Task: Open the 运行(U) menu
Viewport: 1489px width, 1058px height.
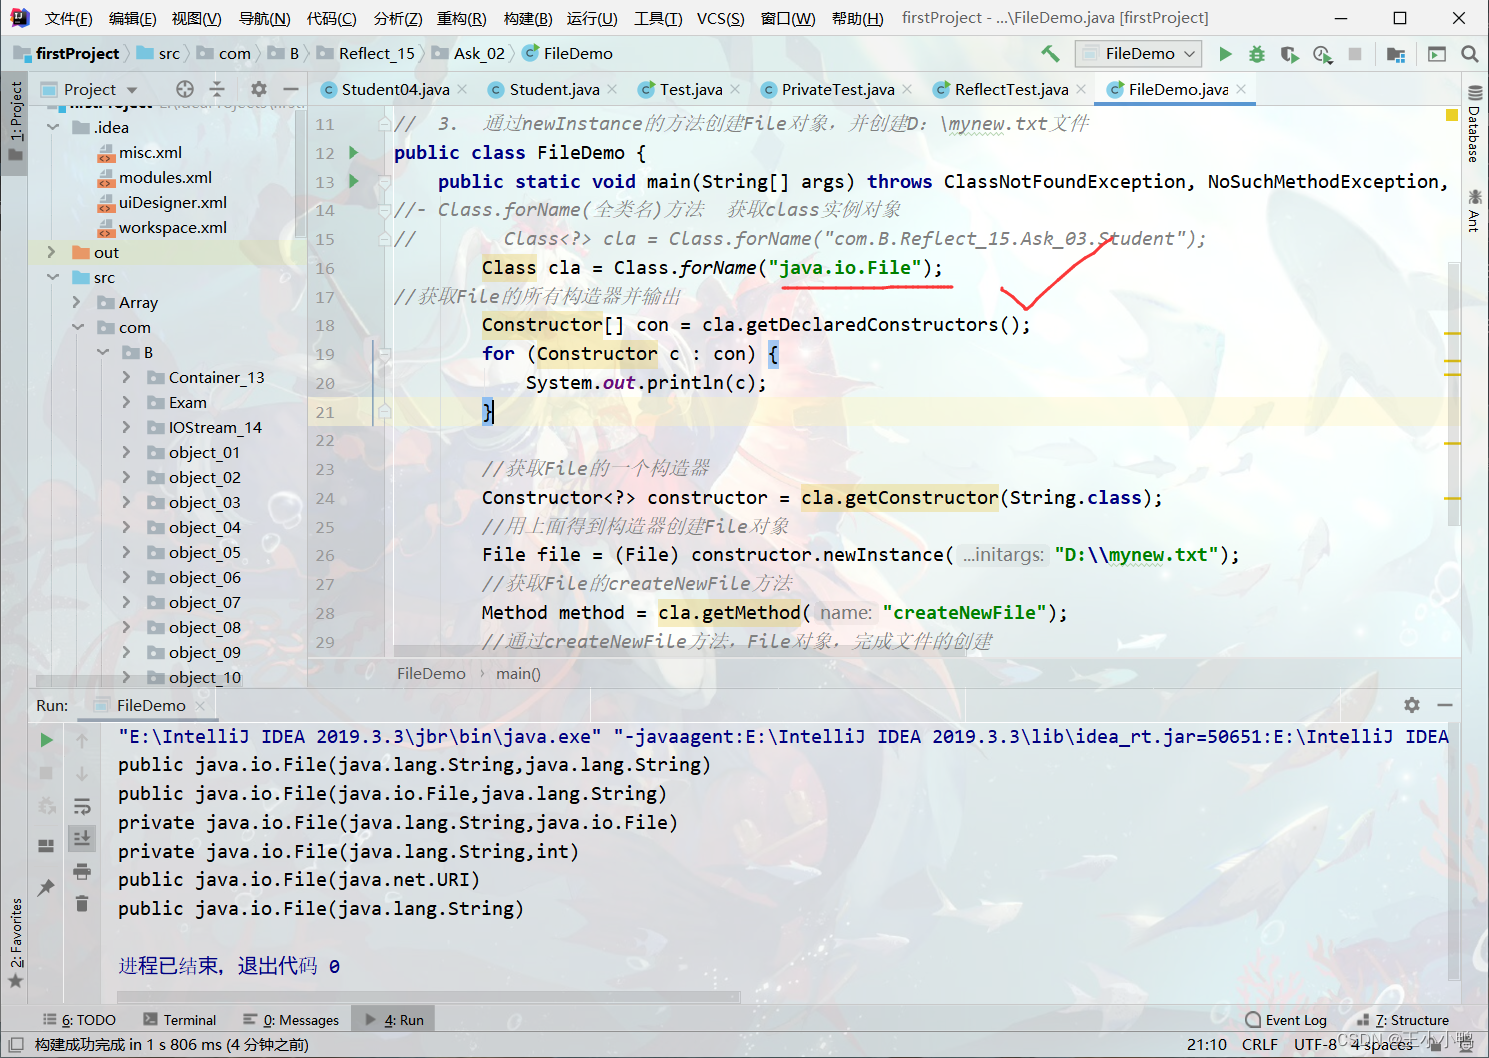Action: pos(592,18)
